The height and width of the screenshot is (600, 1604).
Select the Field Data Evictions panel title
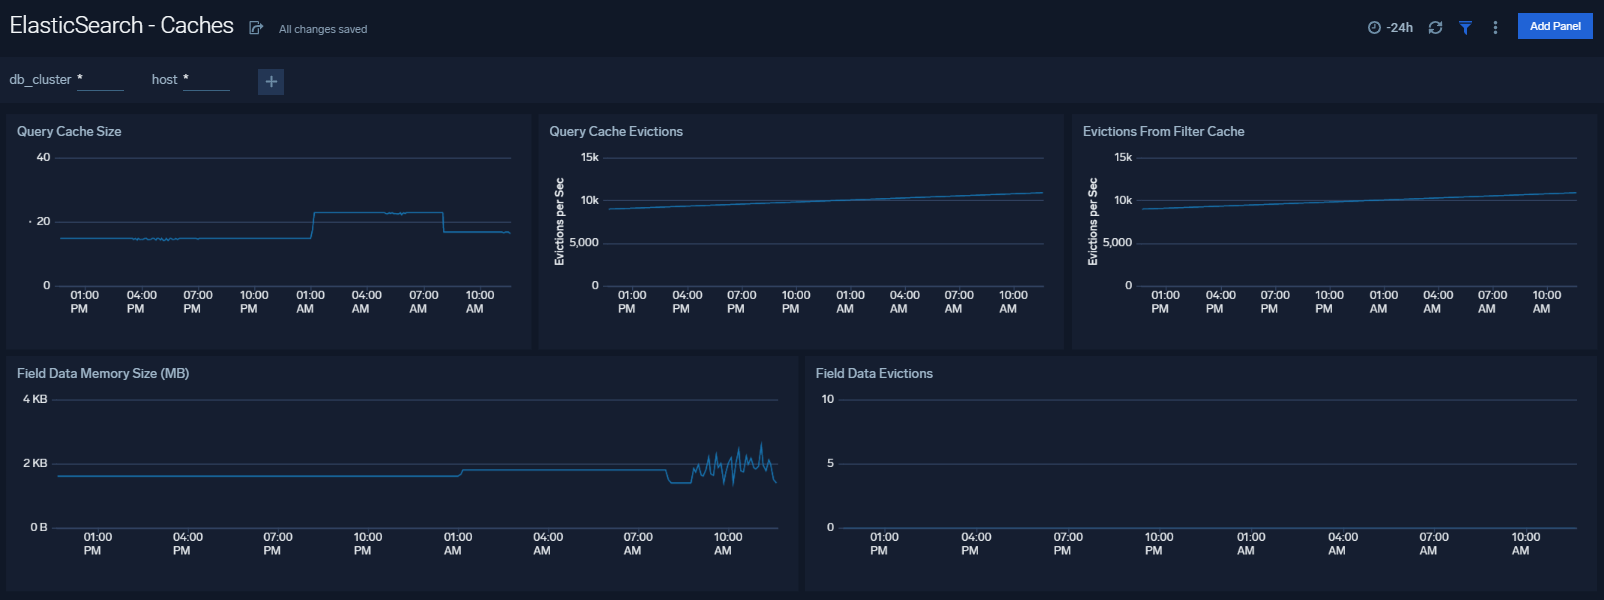874,373
